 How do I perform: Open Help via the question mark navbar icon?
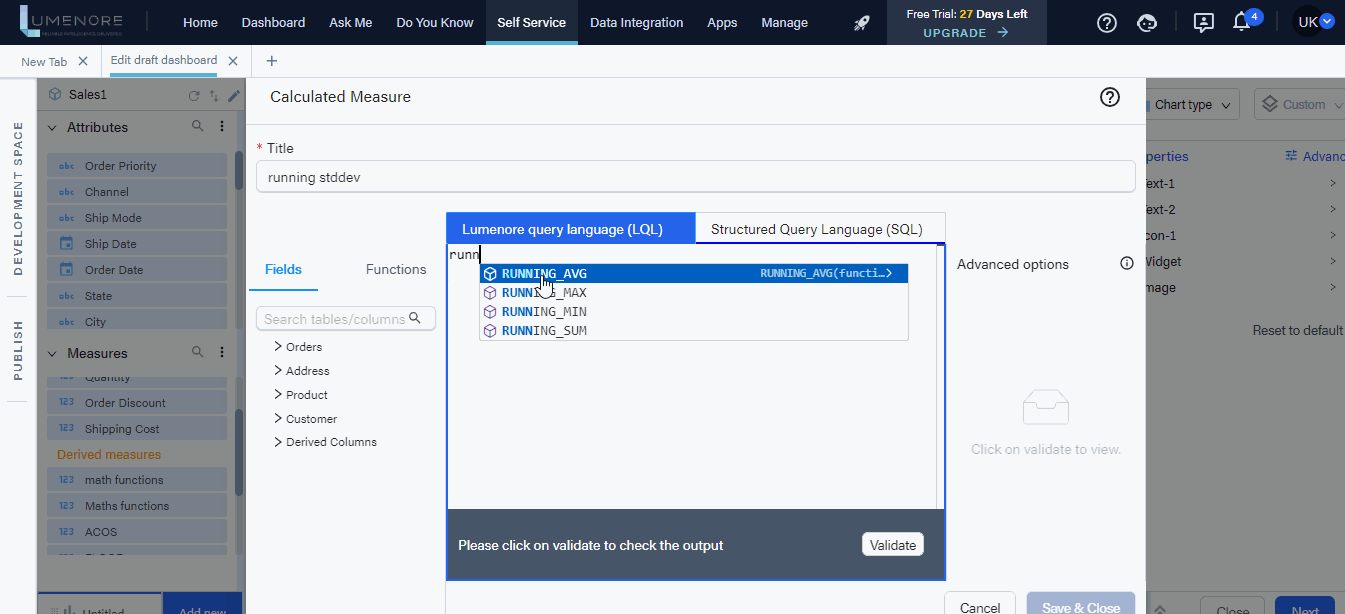coord(1106,22)
